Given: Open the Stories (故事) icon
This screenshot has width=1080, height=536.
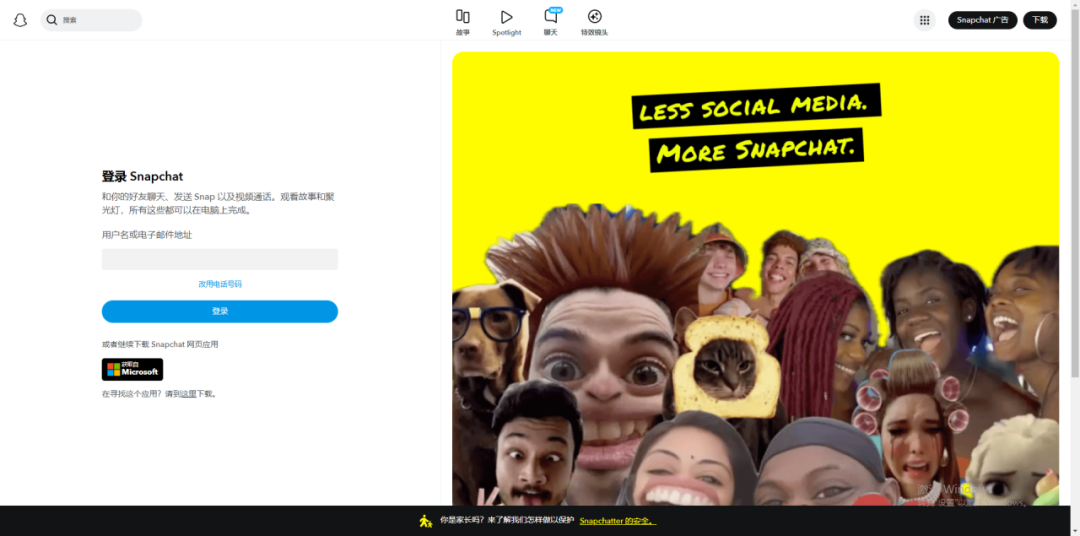Looking at the screenshot, I should pyautogui.click(x=462, y=17).
